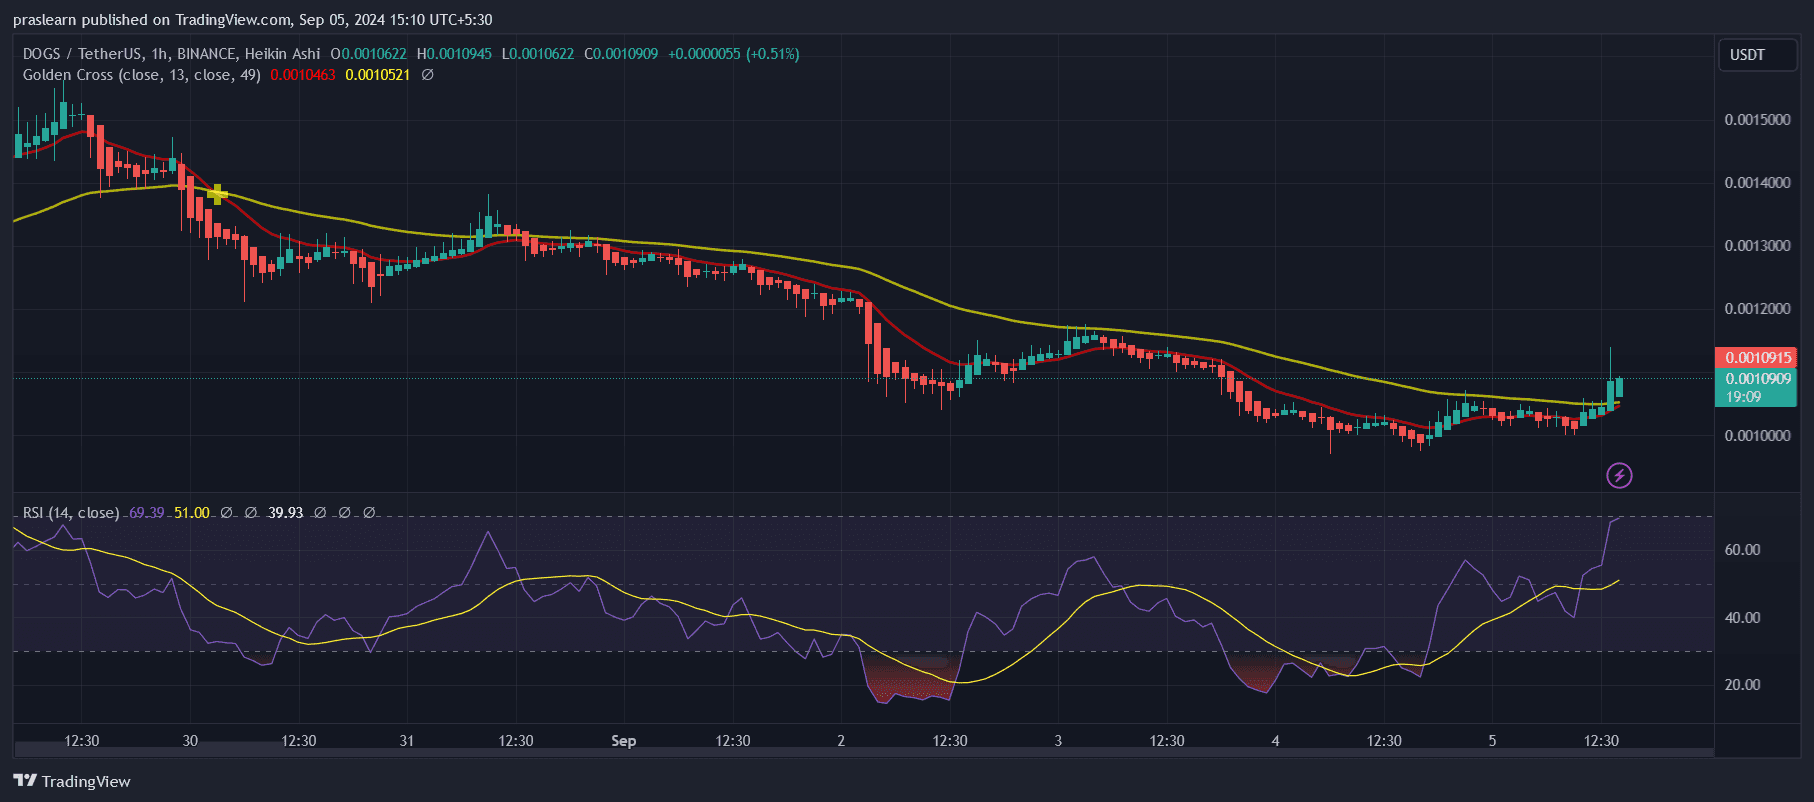Screen dimensions: 1814x802
Task: Click the 60.00 RSI axis label
Action: click(1742, 550)
